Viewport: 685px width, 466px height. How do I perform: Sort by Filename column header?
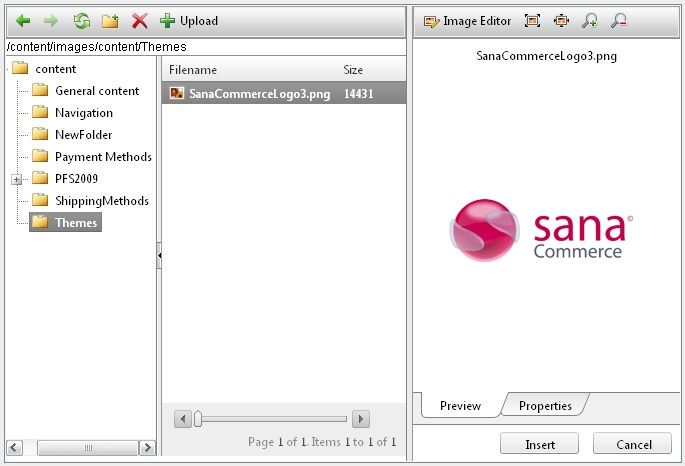[x=193, y=70]
